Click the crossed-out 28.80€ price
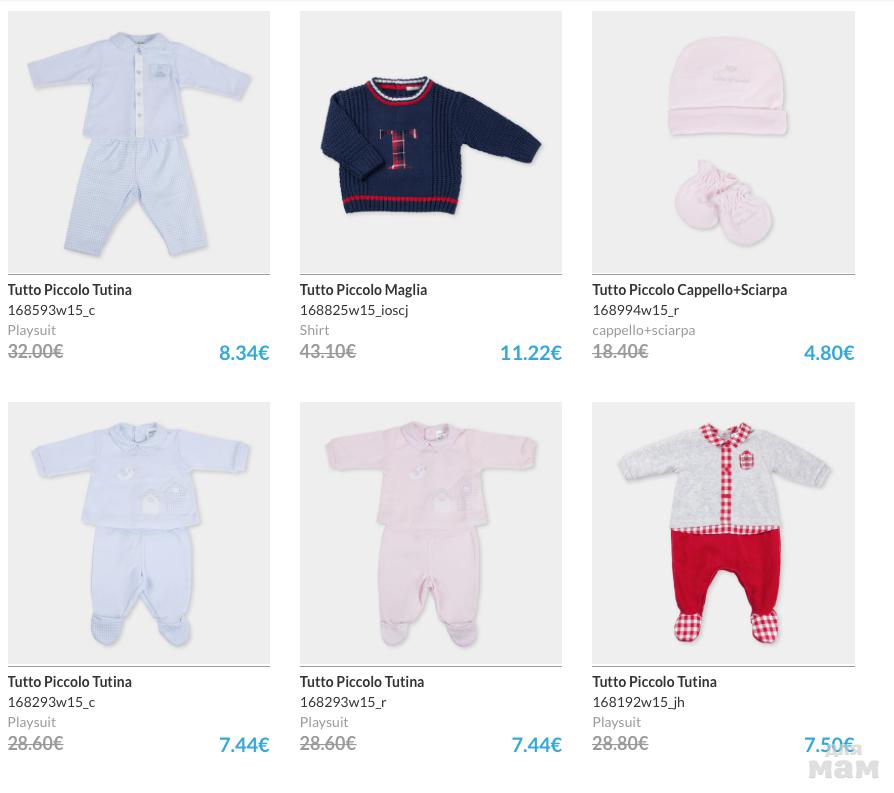Image resolution: width=894 pixels, height=793 pixels. pyautogui.click(x=620, y=744)
